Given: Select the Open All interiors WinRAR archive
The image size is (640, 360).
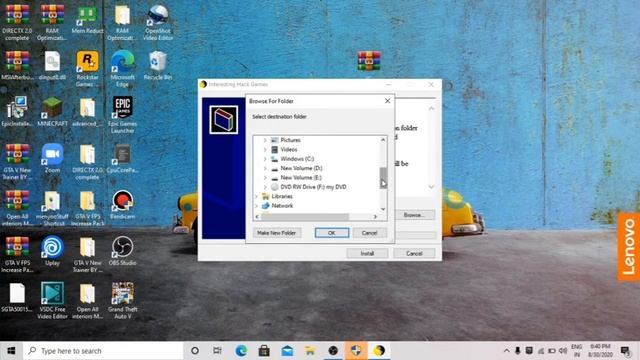Looking at the screenshot, I should (17, 201).
